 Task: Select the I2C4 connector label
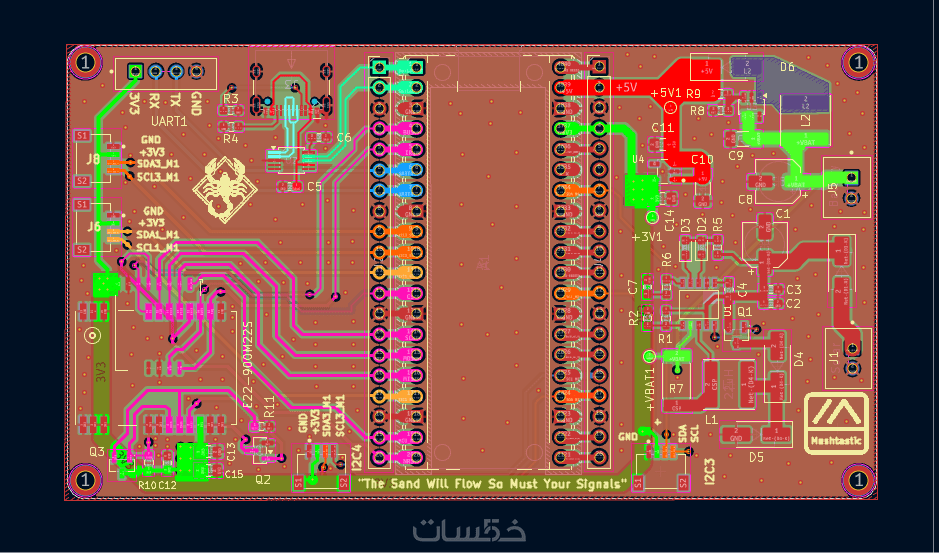tap(357, 457)
